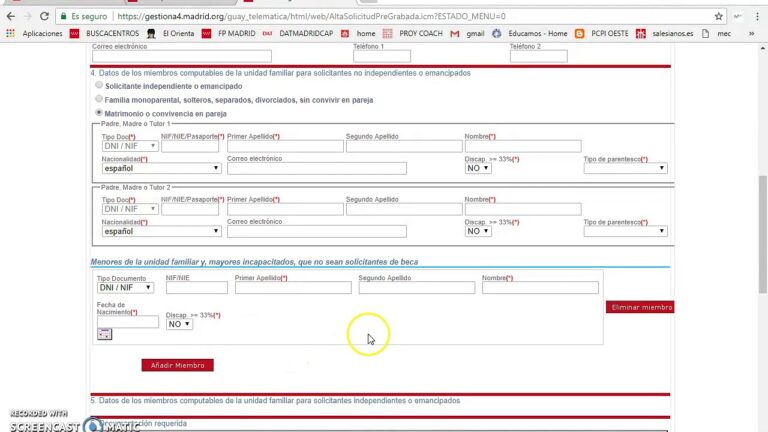Viewport: 768px width, 432px height.
Task: Open the DATMADRIDCAP bookmark
Action: click(x=298, y=33)
